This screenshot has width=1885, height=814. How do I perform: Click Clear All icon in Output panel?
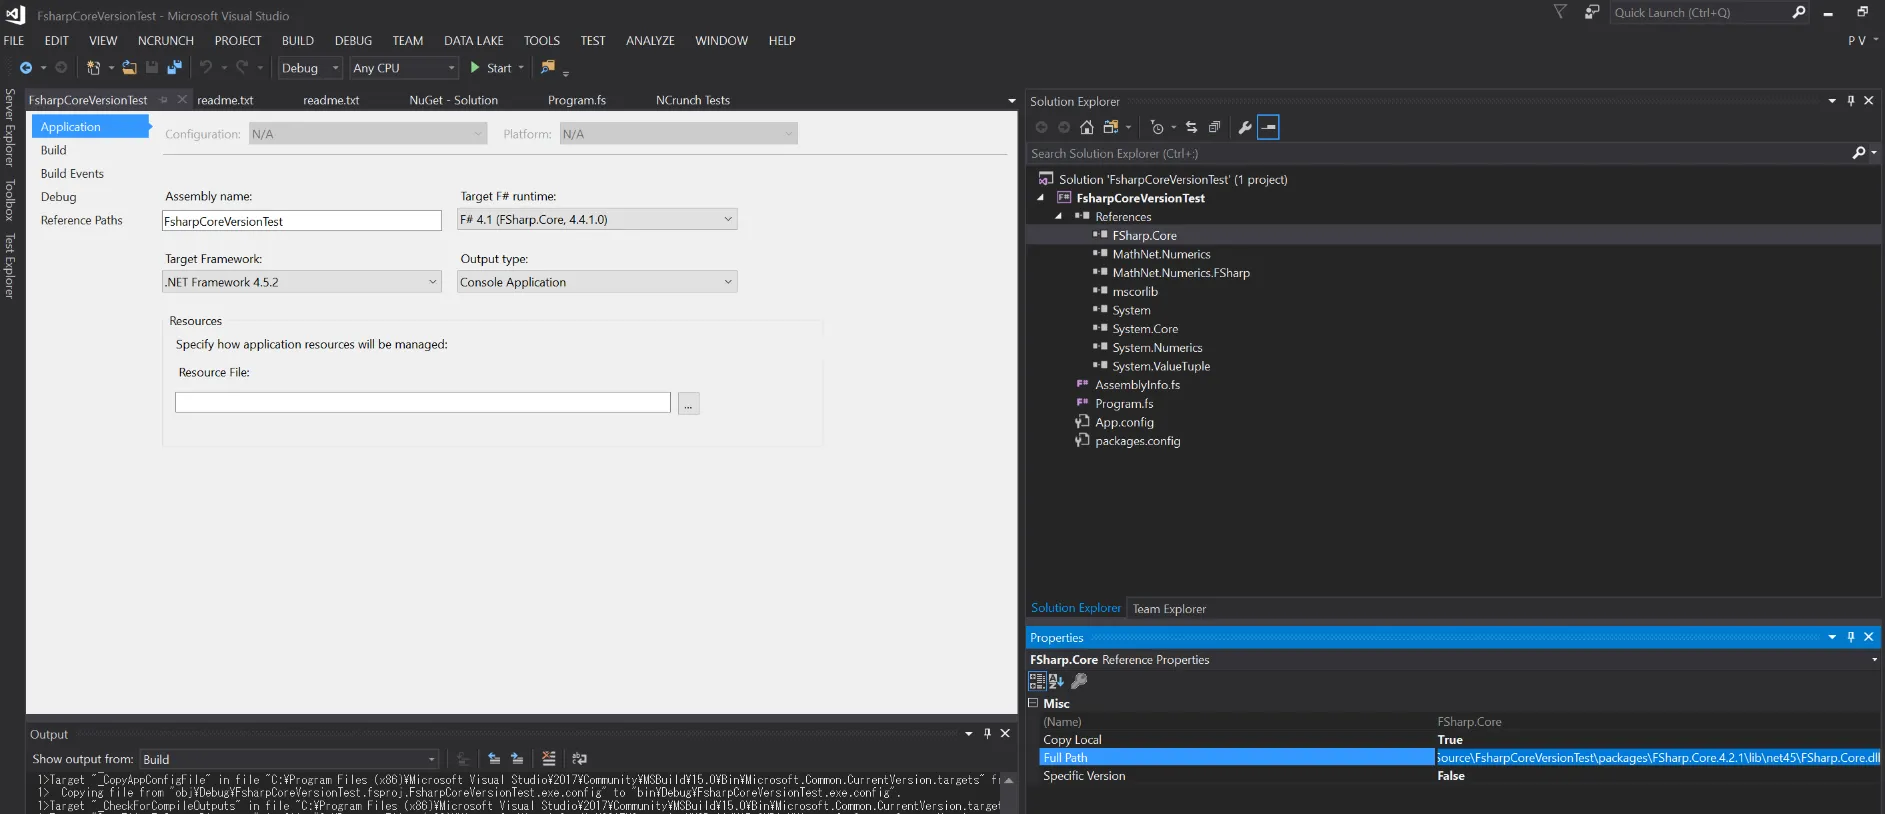548,759
